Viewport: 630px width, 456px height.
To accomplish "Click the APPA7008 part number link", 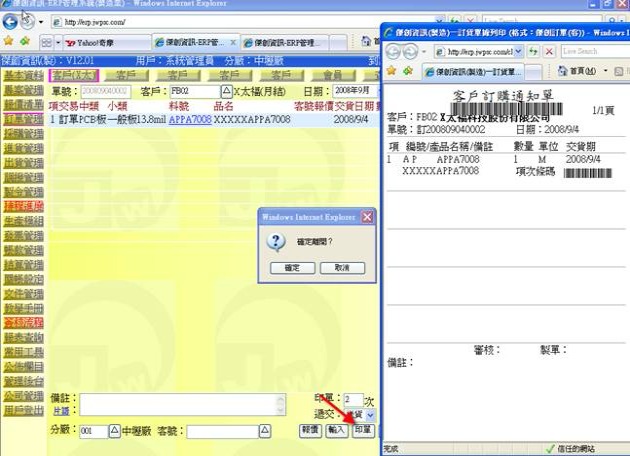I will click(190, 119).
